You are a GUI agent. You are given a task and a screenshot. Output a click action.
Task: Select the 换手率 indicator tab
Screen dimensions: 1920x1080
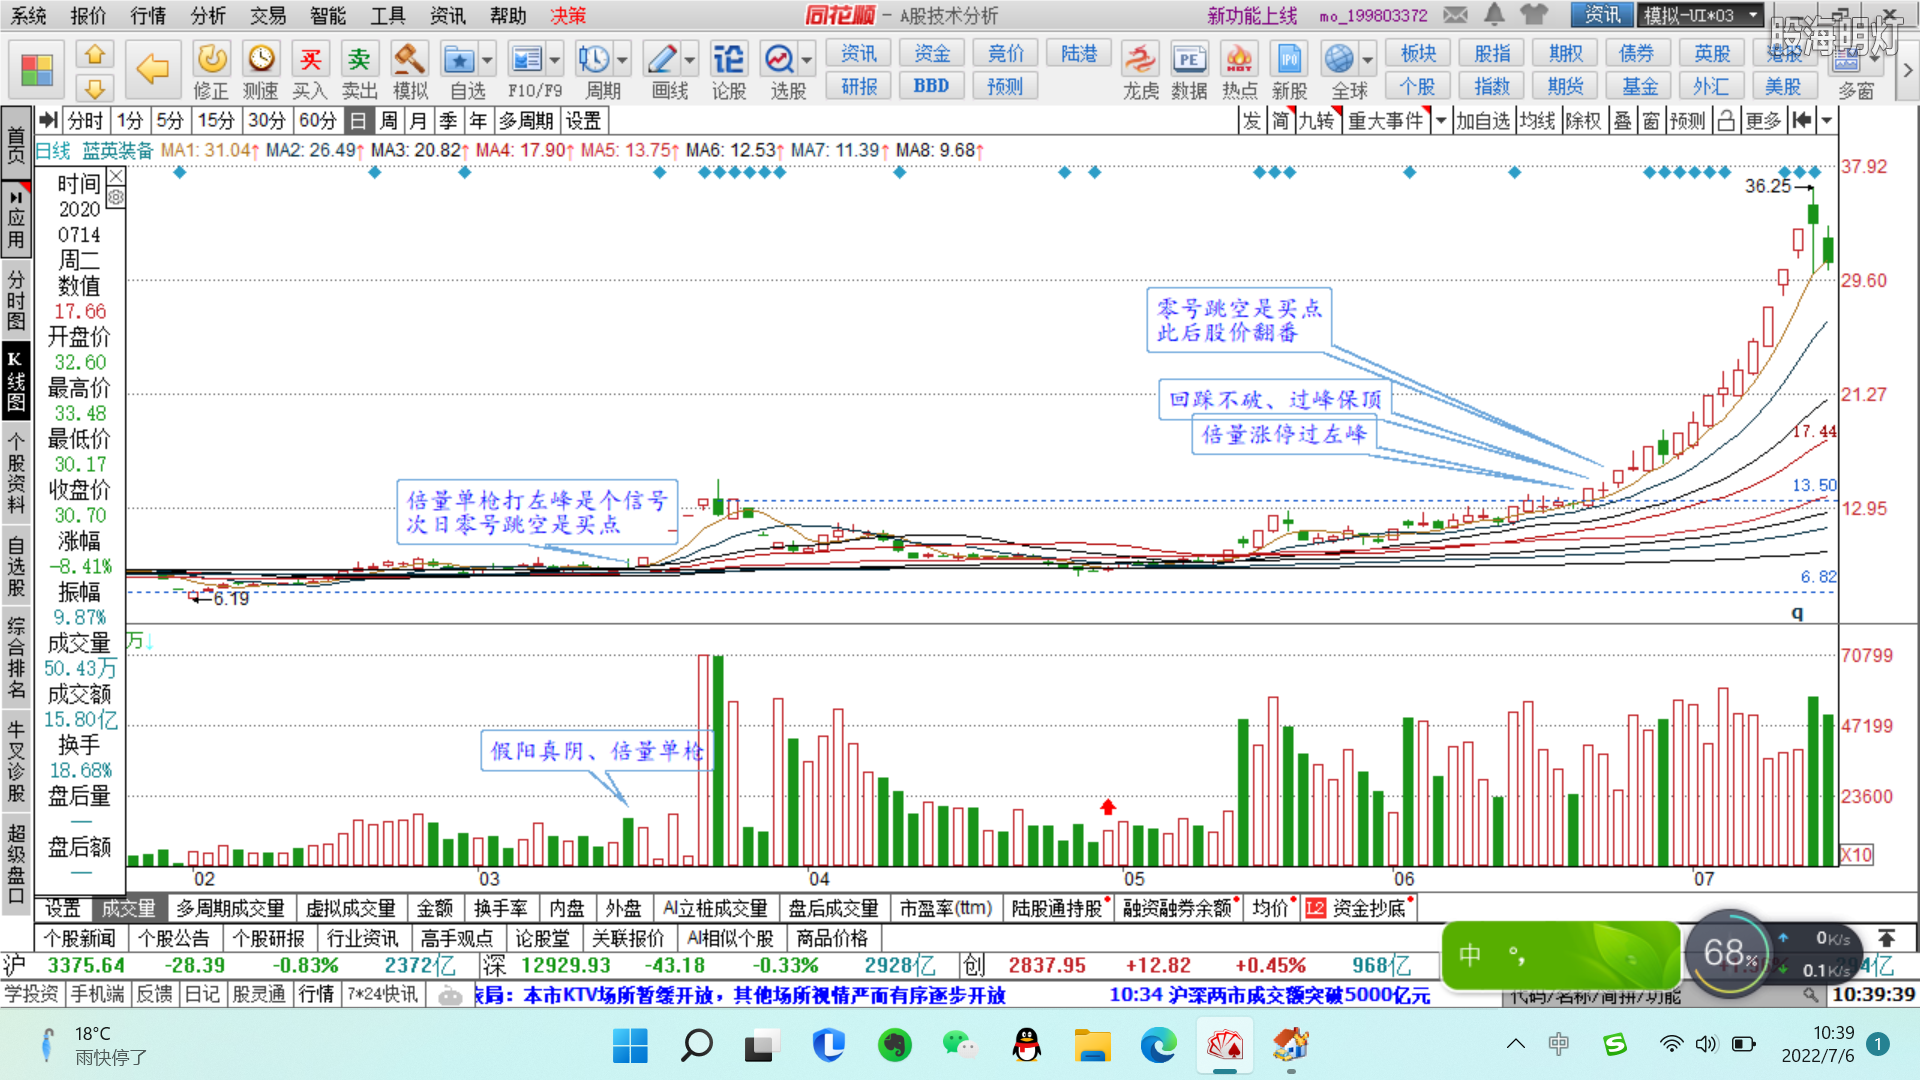[x=500, y=908]
